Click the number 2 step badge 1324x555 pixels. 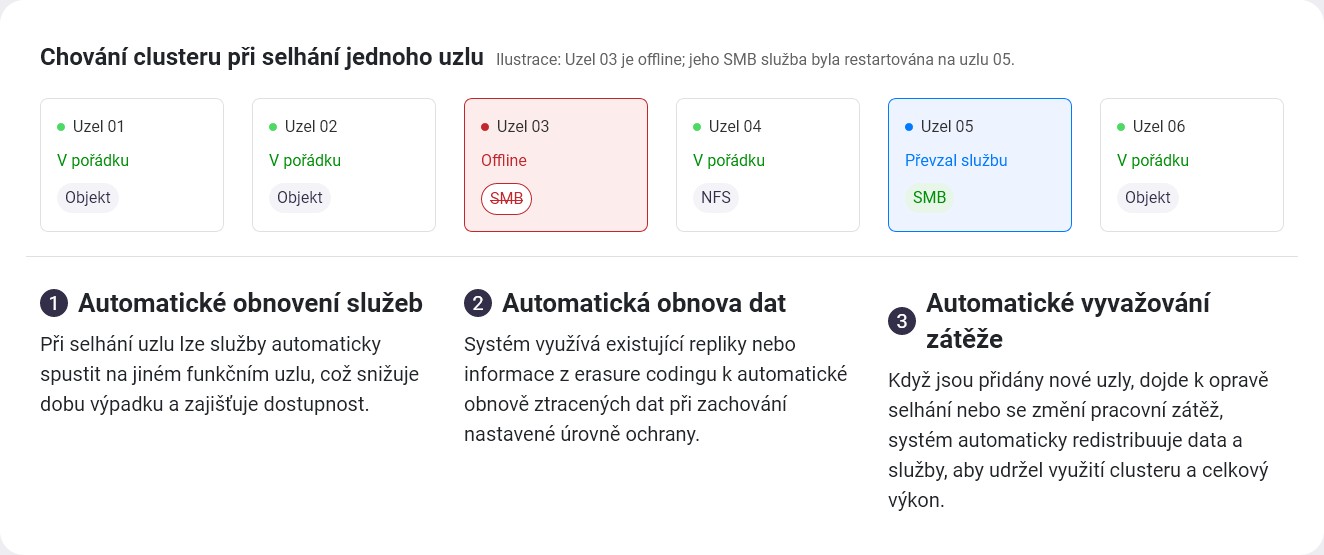click(477, 303)
